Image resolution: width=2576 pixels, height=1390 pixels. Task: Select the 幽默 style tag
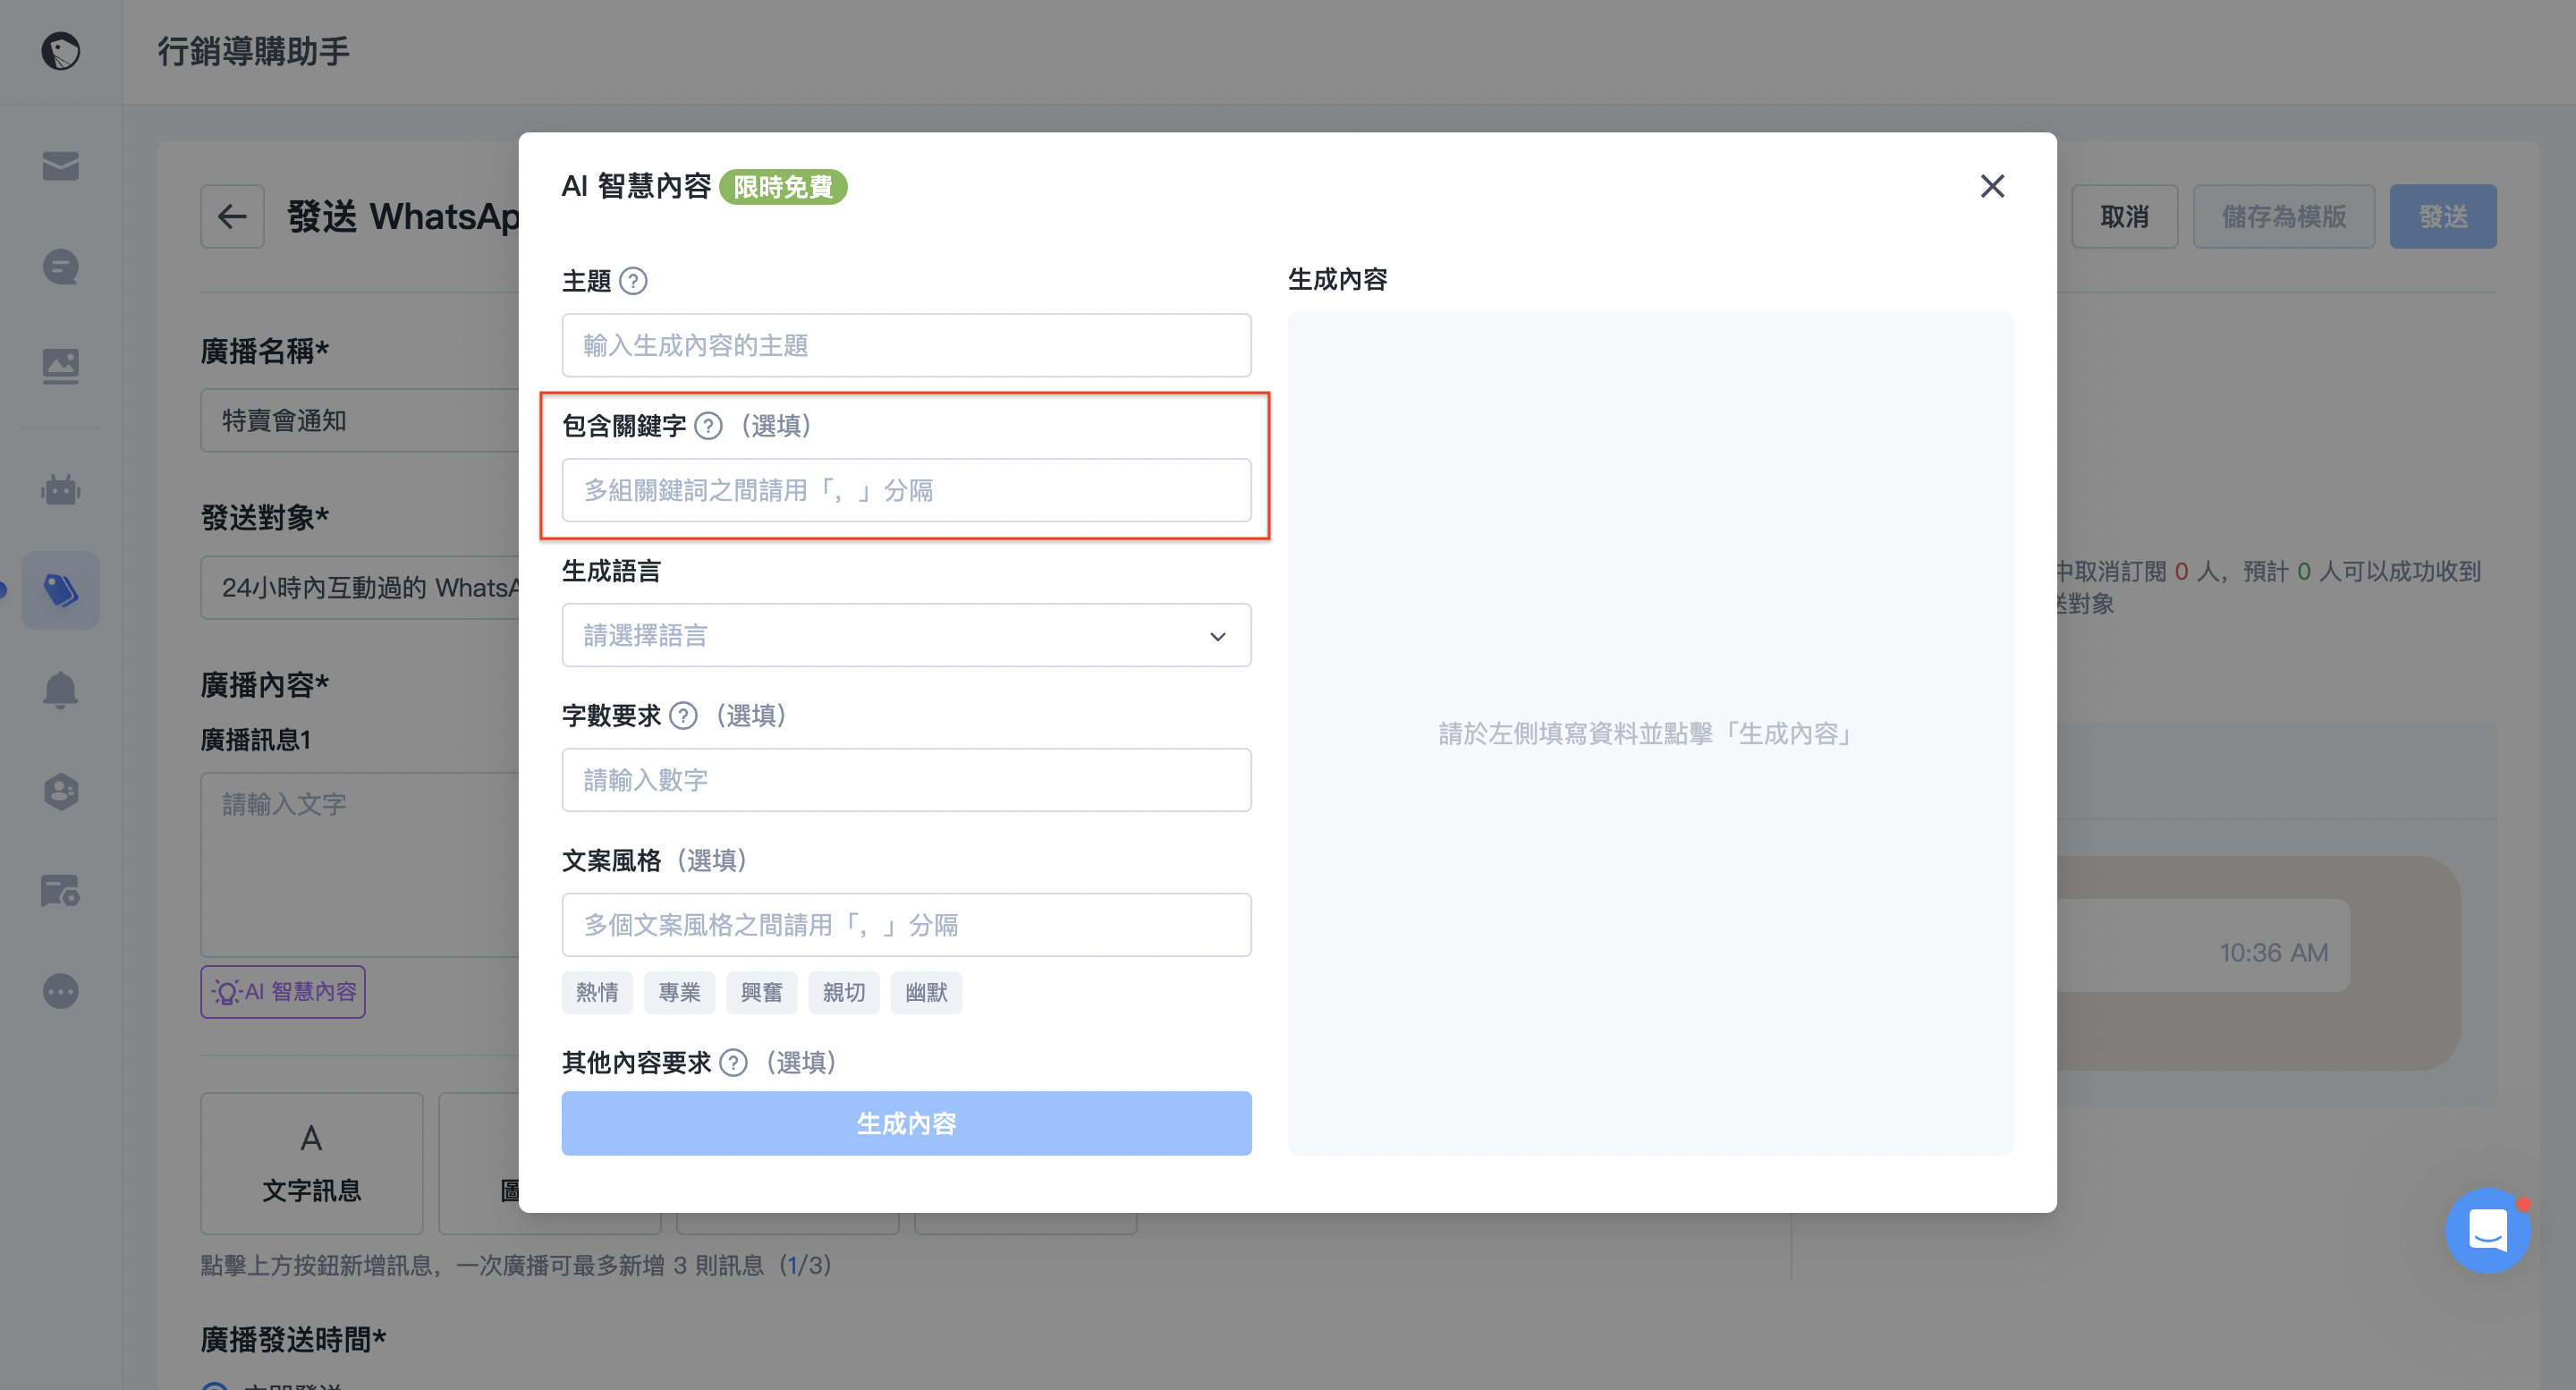click(x=926, y=992)
